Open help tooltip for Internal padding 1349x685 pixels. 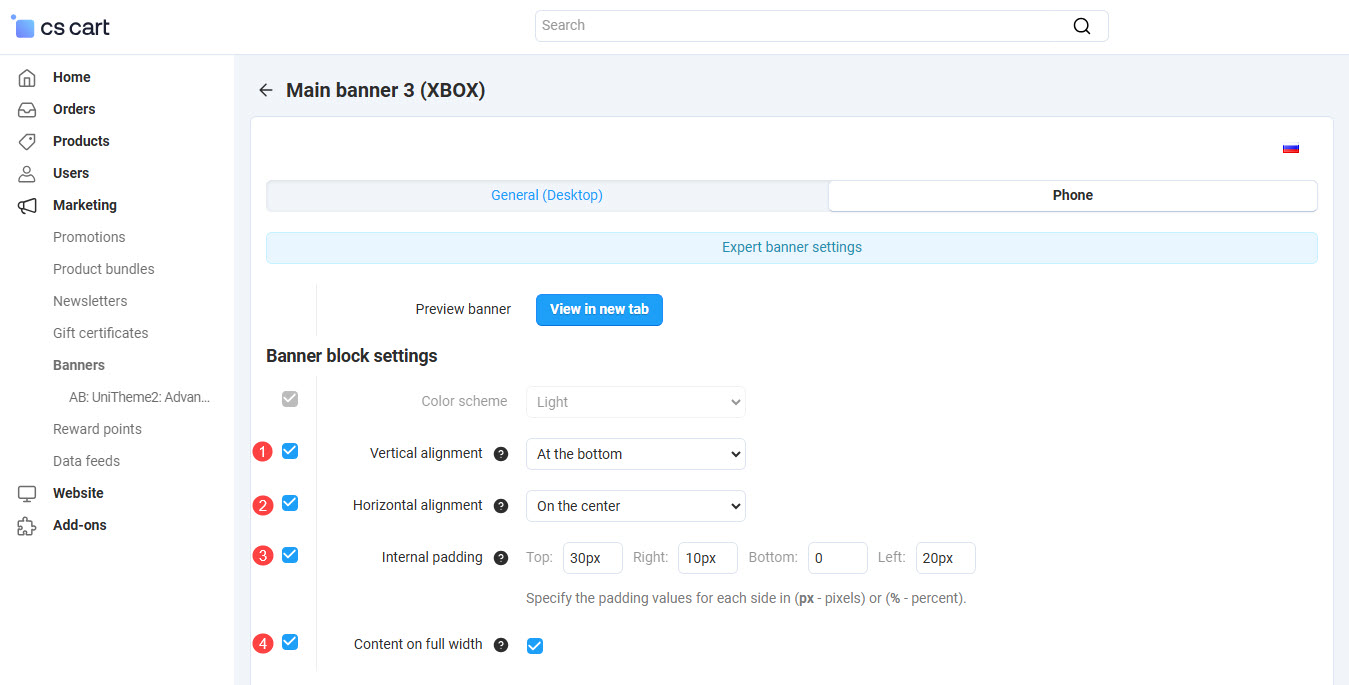[501, 558]
